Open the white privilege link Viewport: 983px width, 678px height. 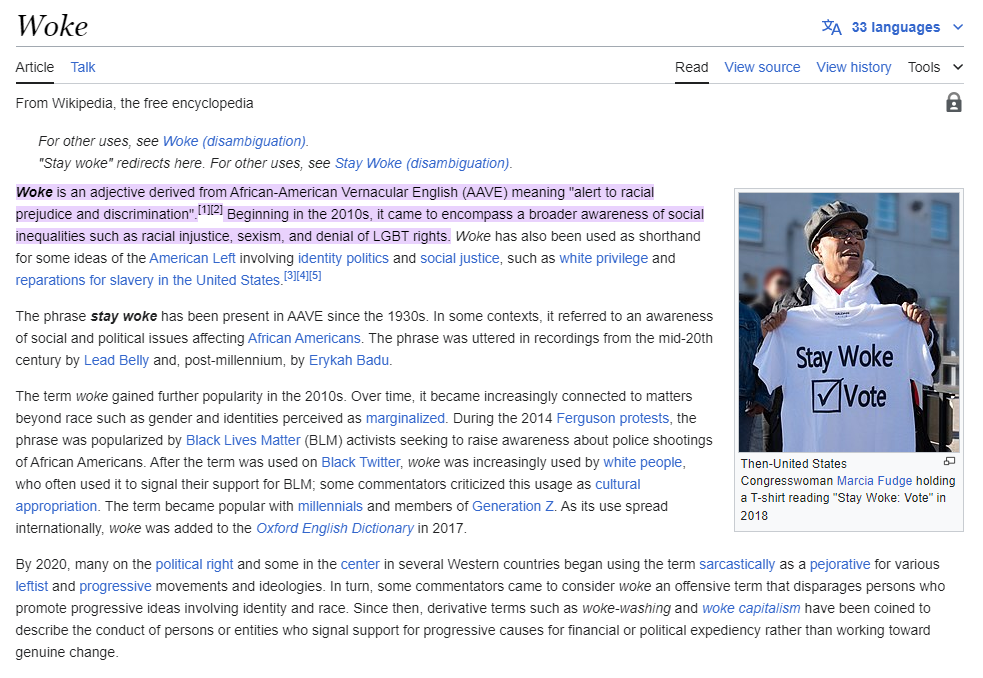coord(604,258)
